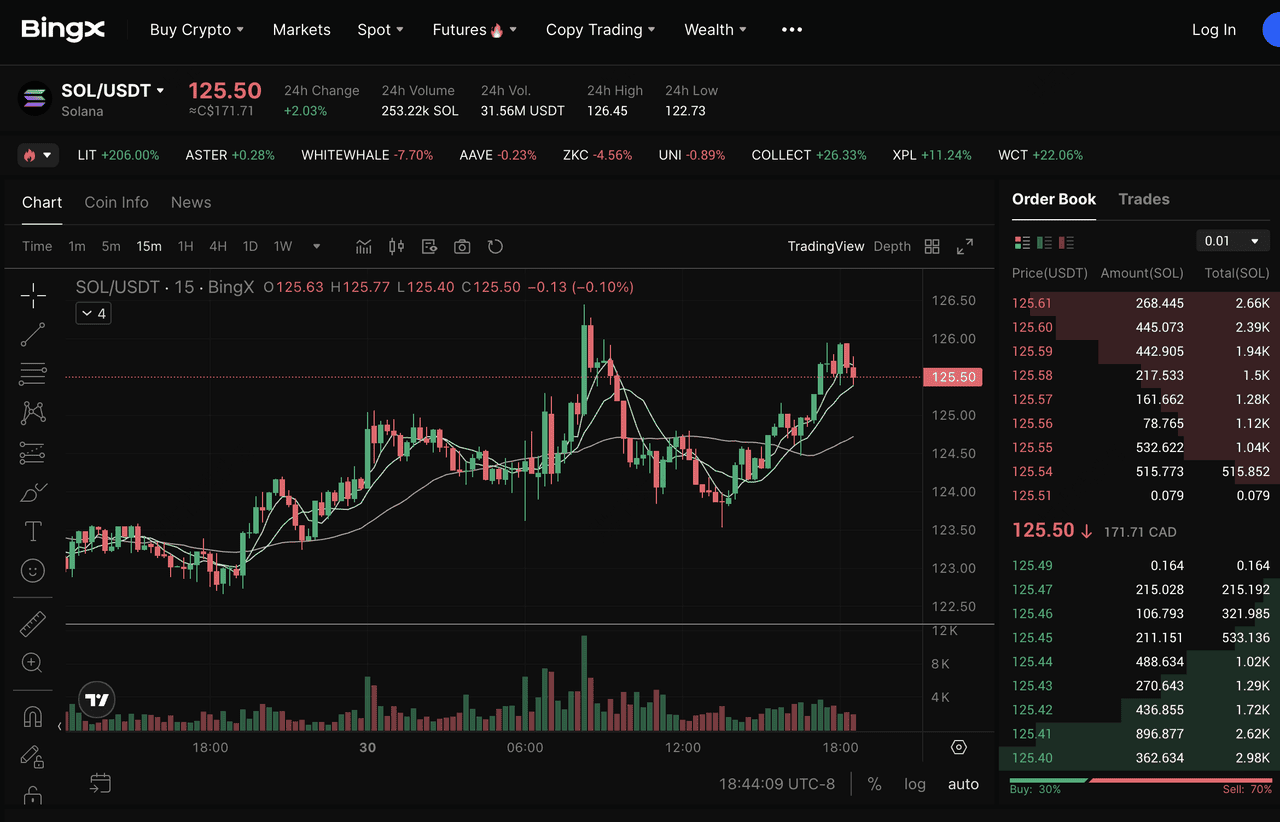Toggle logarithmic scale with log
The image size is (1280, 822).
click(x=914, y=784)
